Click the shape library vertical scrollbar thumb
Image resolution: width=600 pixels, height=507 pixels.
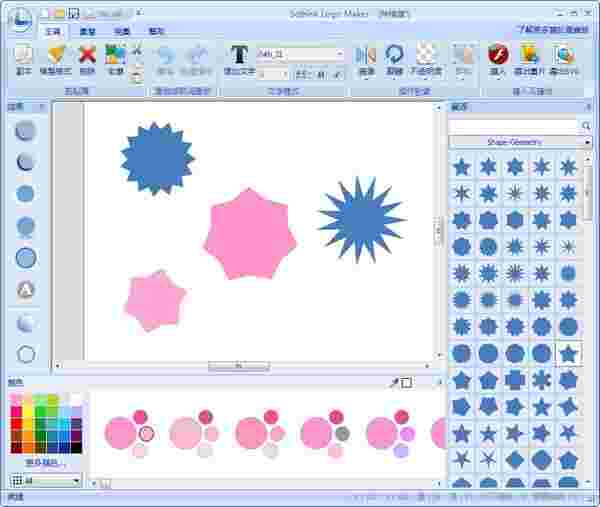tap(588, 193)
